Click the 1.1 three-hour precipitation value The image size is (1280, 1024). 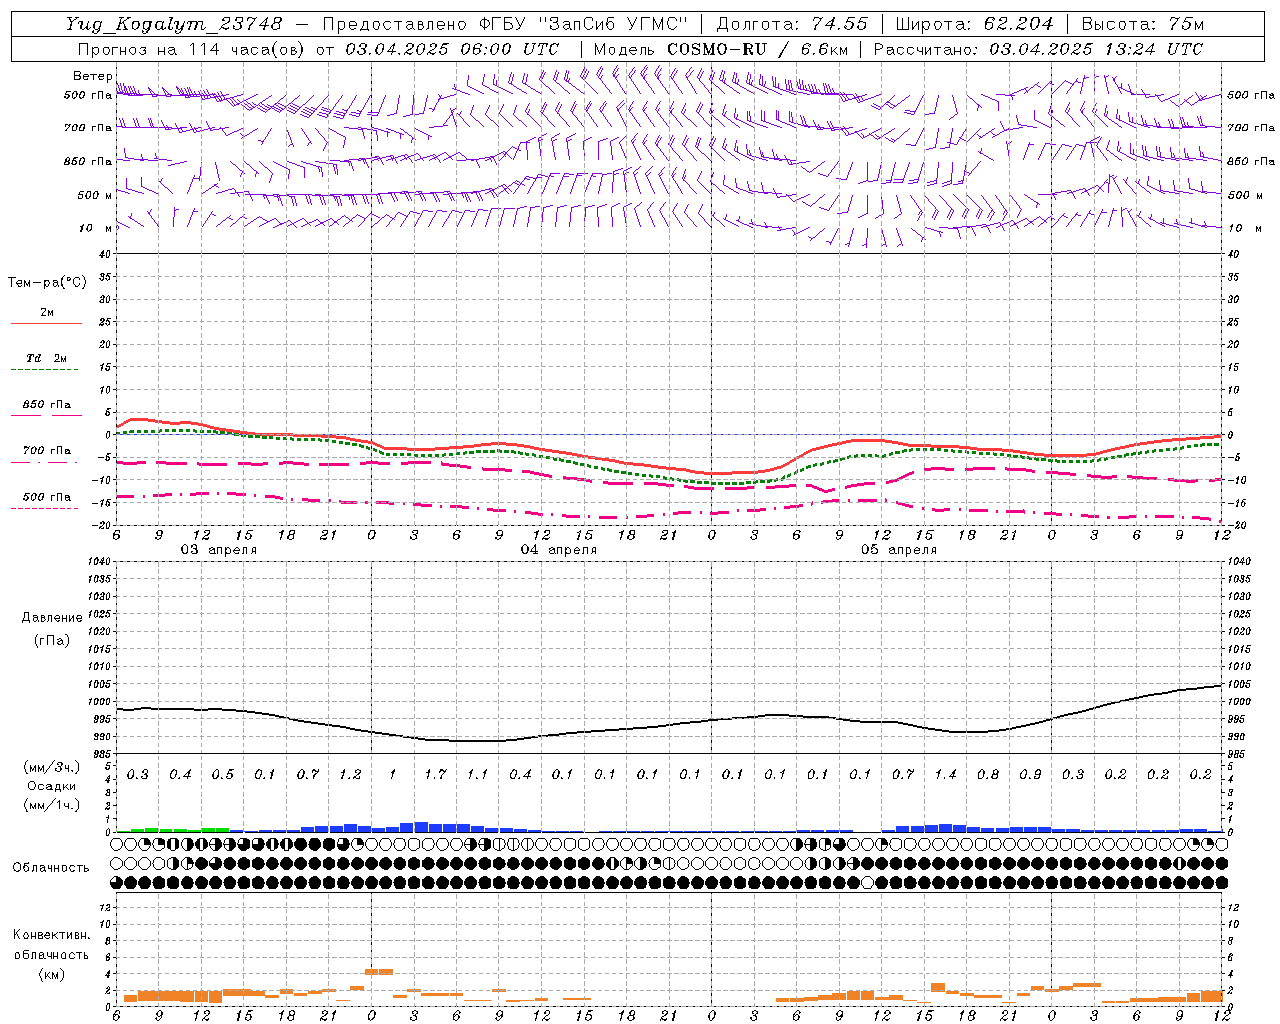tap(477, 775)
